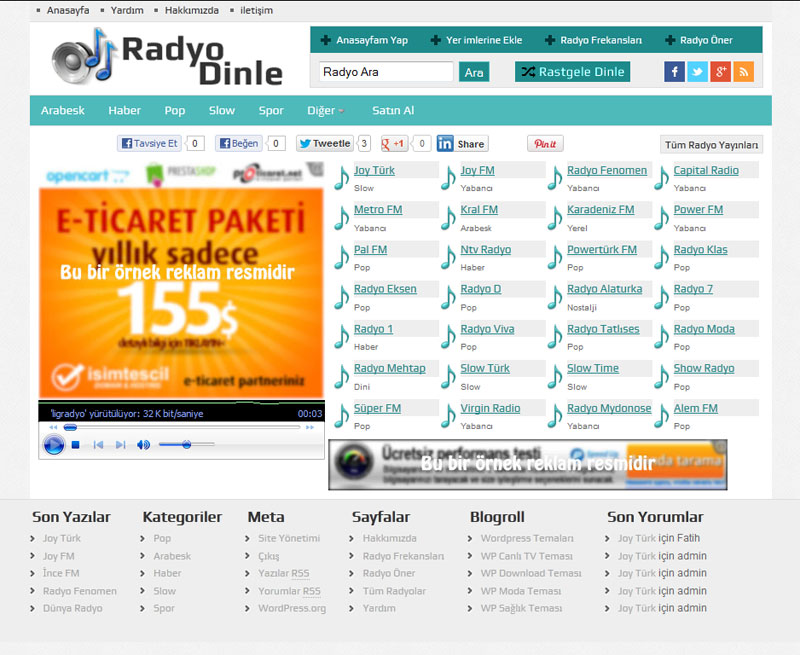Viewport: 800px width, 655px height.
Task: Open Wordpress Temaları link under Blogroll
Action: click(527, 539)
